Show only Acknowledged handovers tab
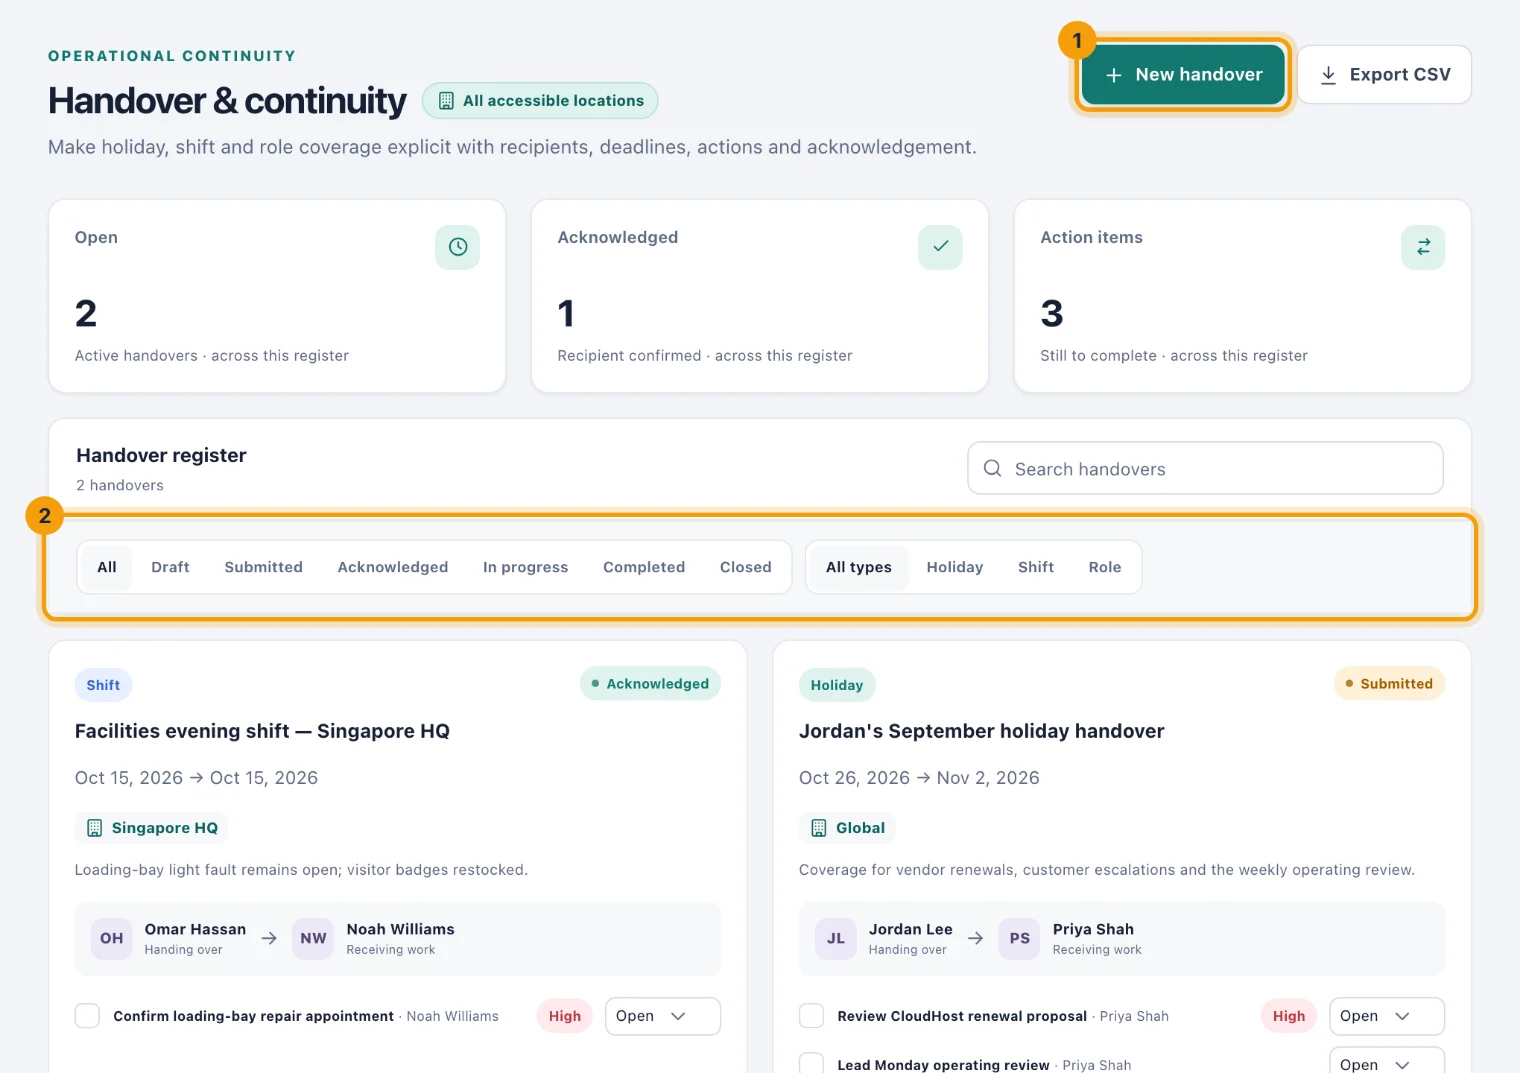This screenshot has width=1520, height=1073. pos(393,567)
